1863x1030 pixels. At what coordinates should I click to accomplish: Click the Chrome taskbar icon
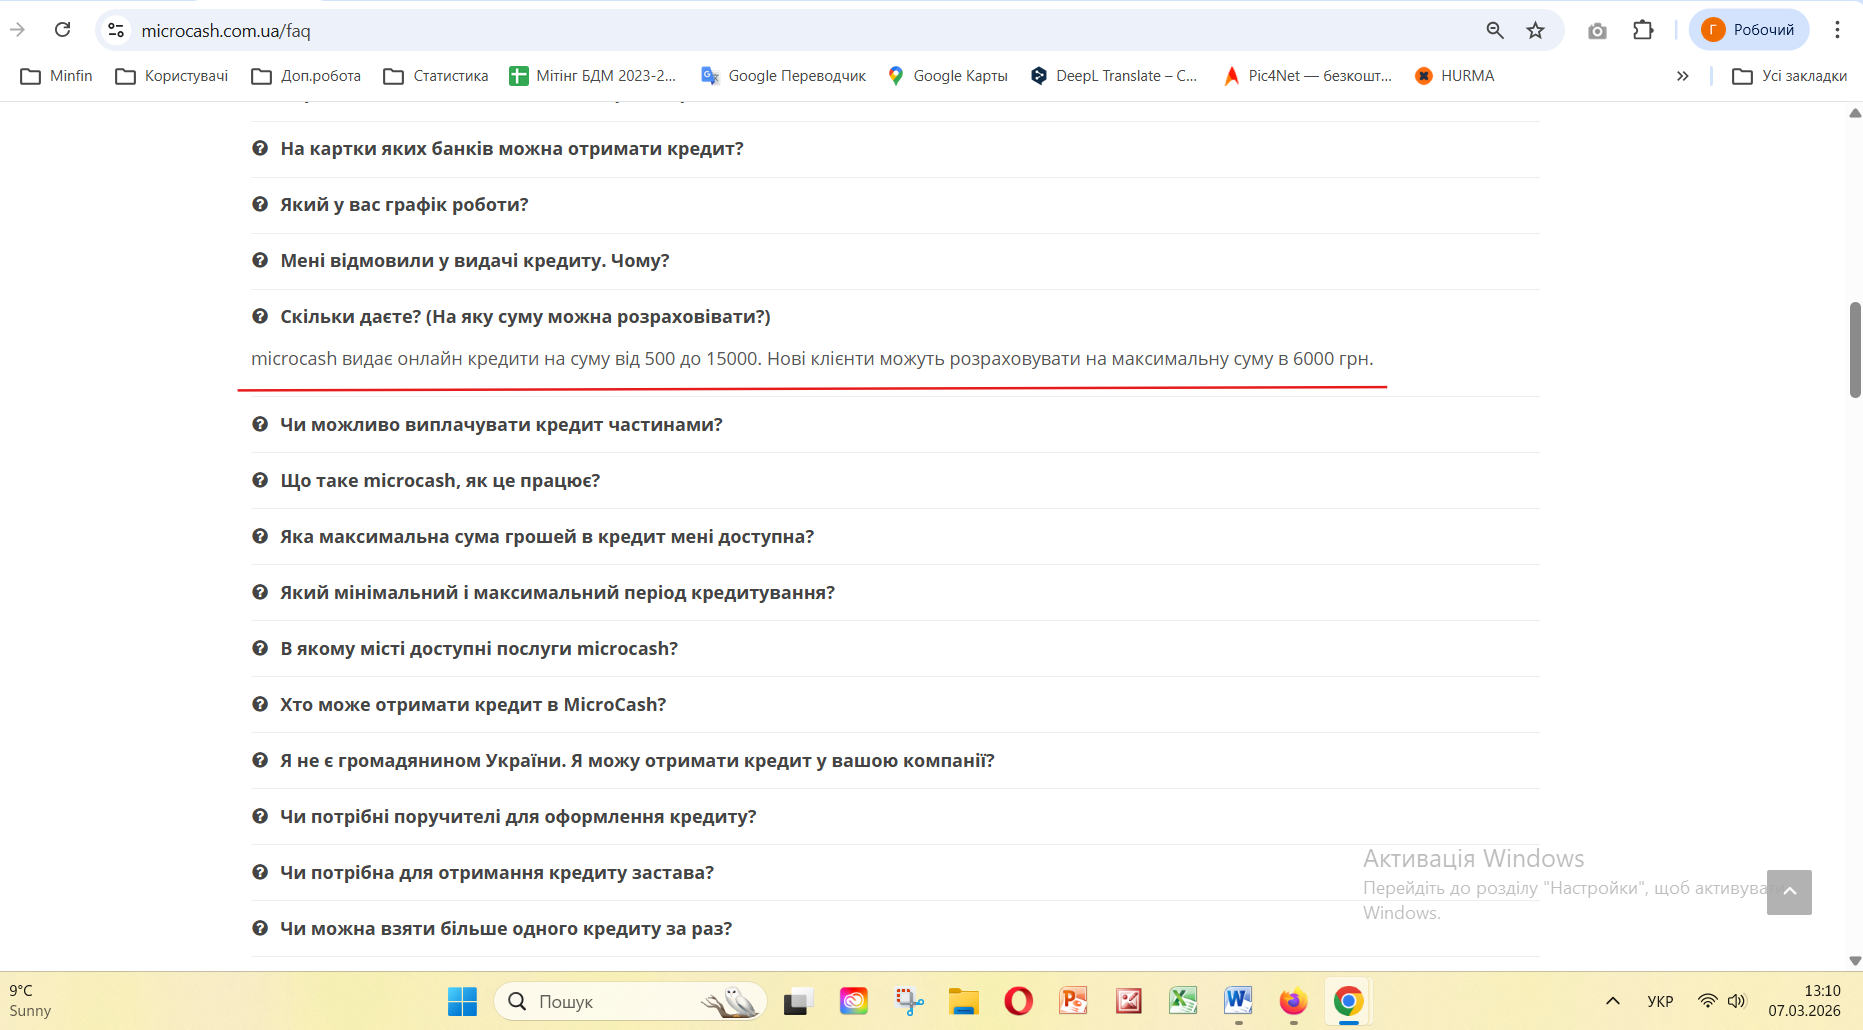(x=1348, y=1001)
